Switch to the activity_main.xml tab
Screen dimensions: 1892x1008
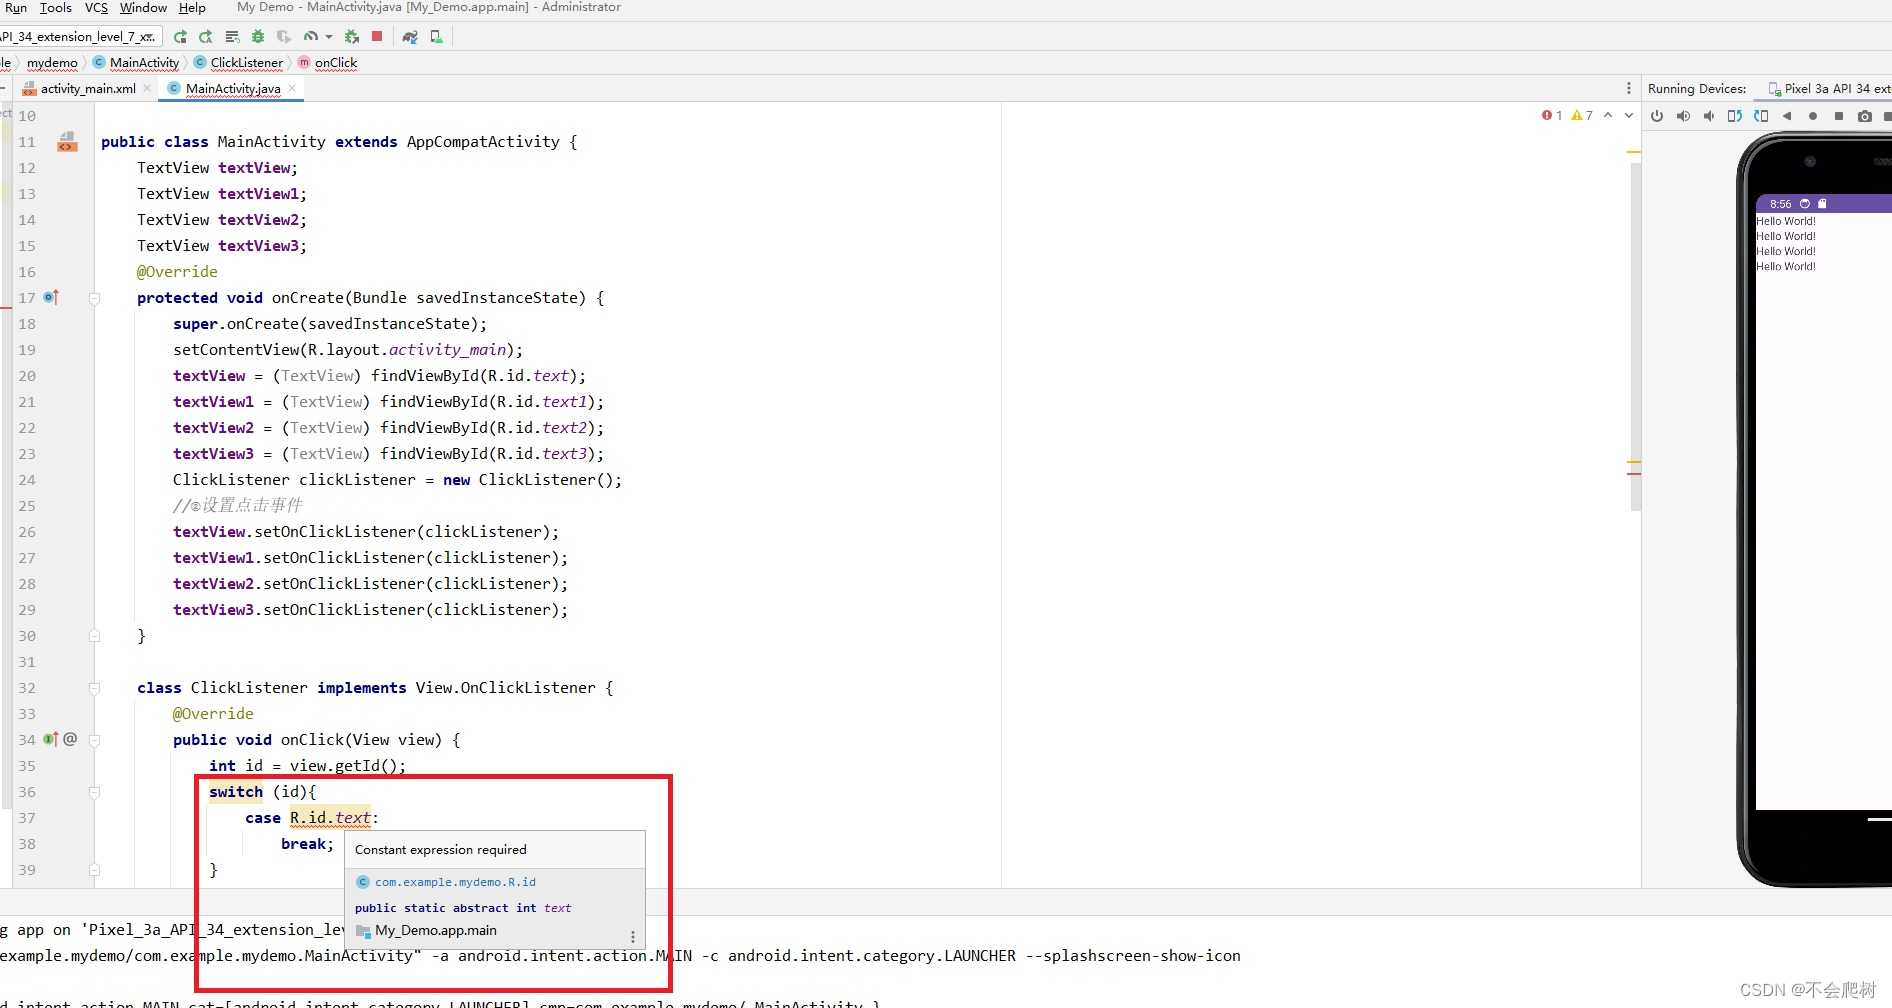tap(87, 89)
